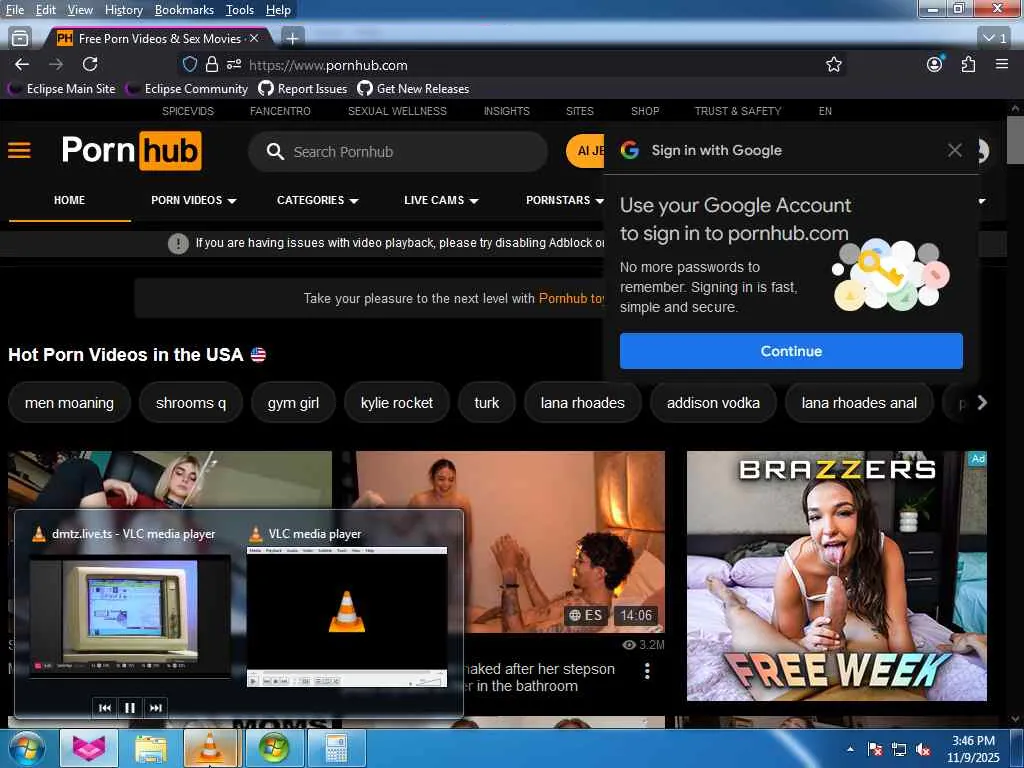The width and height of the screenshot is (1024, 768).
Task: Open the Tools menu
Action: 240,10
